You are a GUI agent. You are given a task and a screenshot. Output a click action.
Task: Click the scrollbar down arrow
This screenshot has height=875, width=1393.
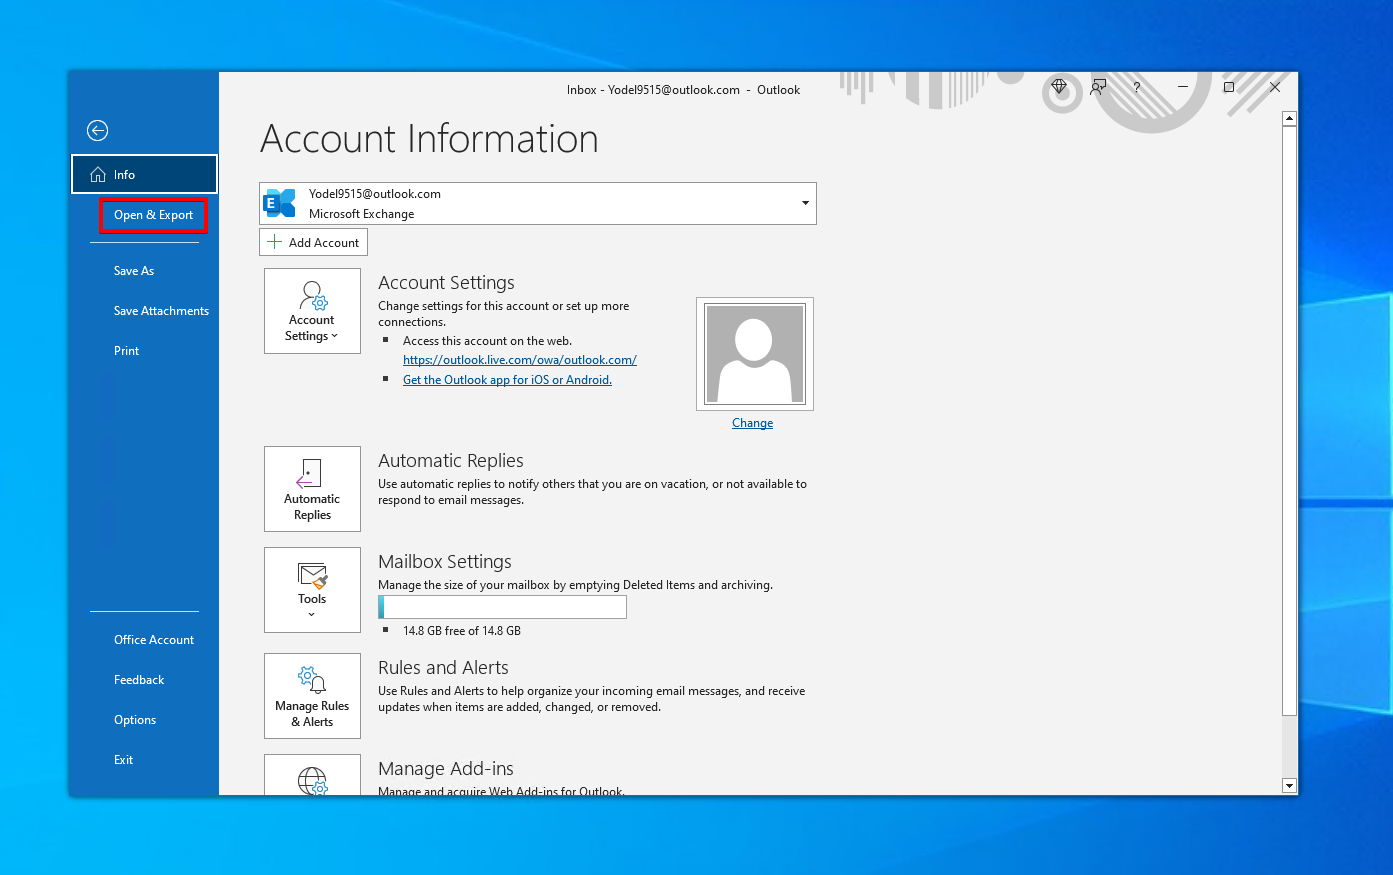point(1289,786)
